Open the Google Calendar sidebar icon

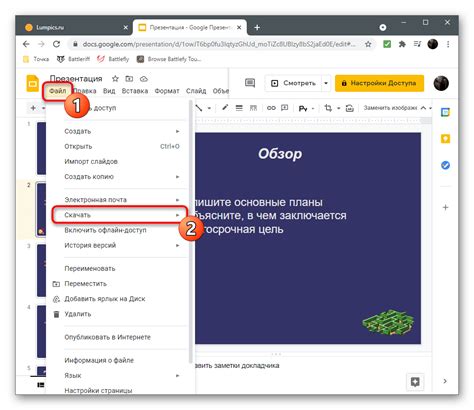(445, 112)
